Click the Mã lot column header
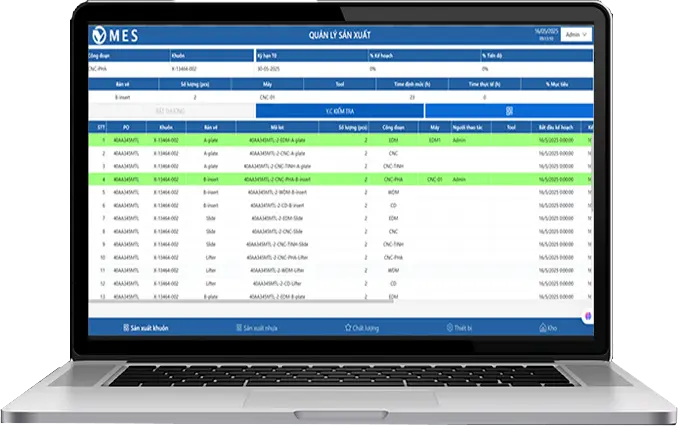The image size is (678, 426). coord(276,128)
